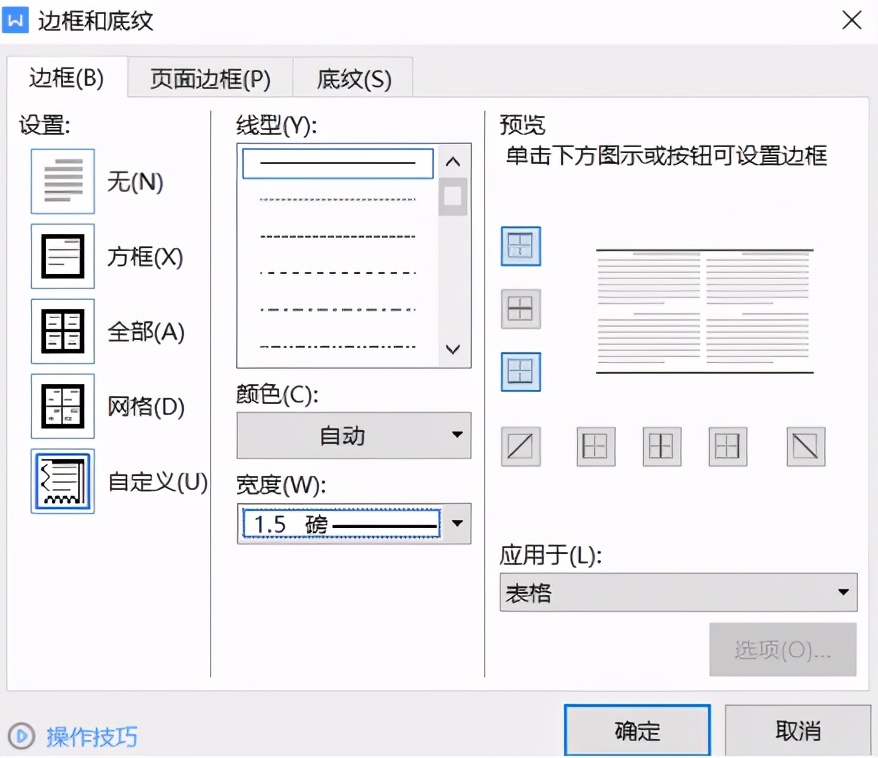Select the solid line style in the list

pos(336,163)
